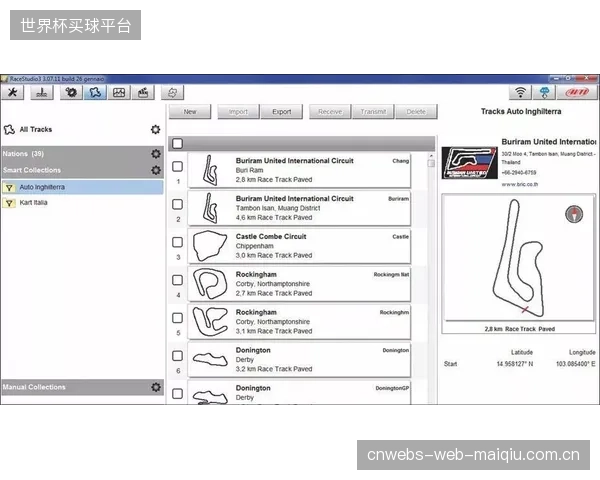This screenshot has width=600, height=480.
Task: Expand the Smart Collections section
Action: coord(83,170)
